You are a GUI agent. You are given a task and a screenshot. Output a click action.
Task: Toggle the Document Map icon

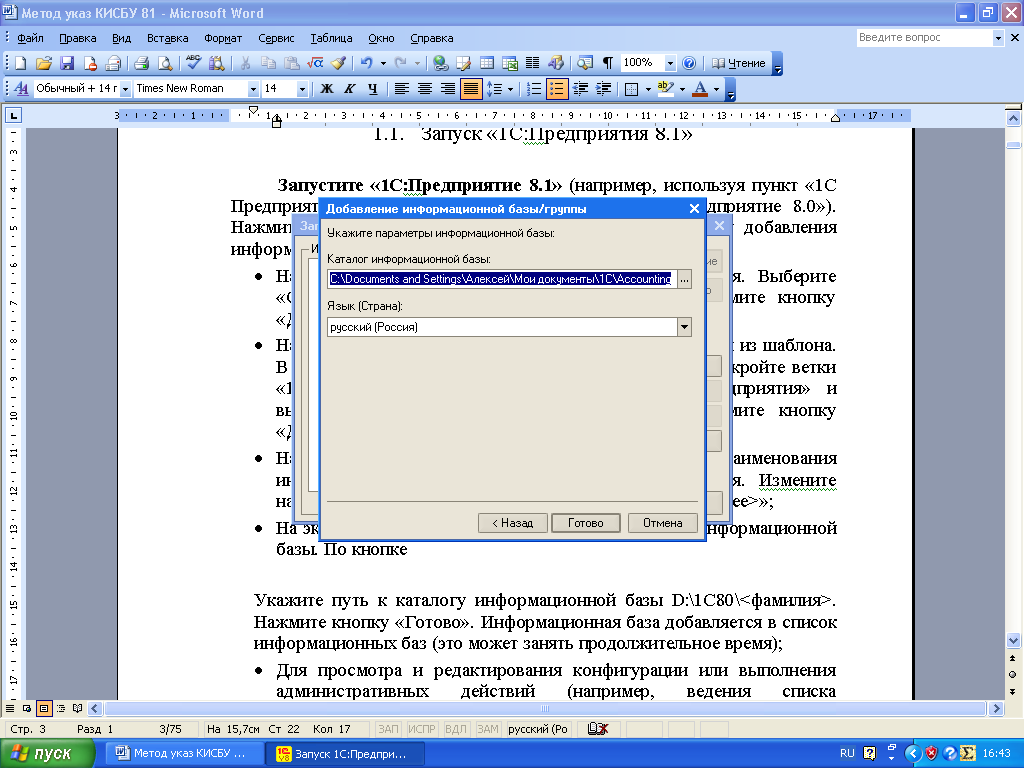584,63
